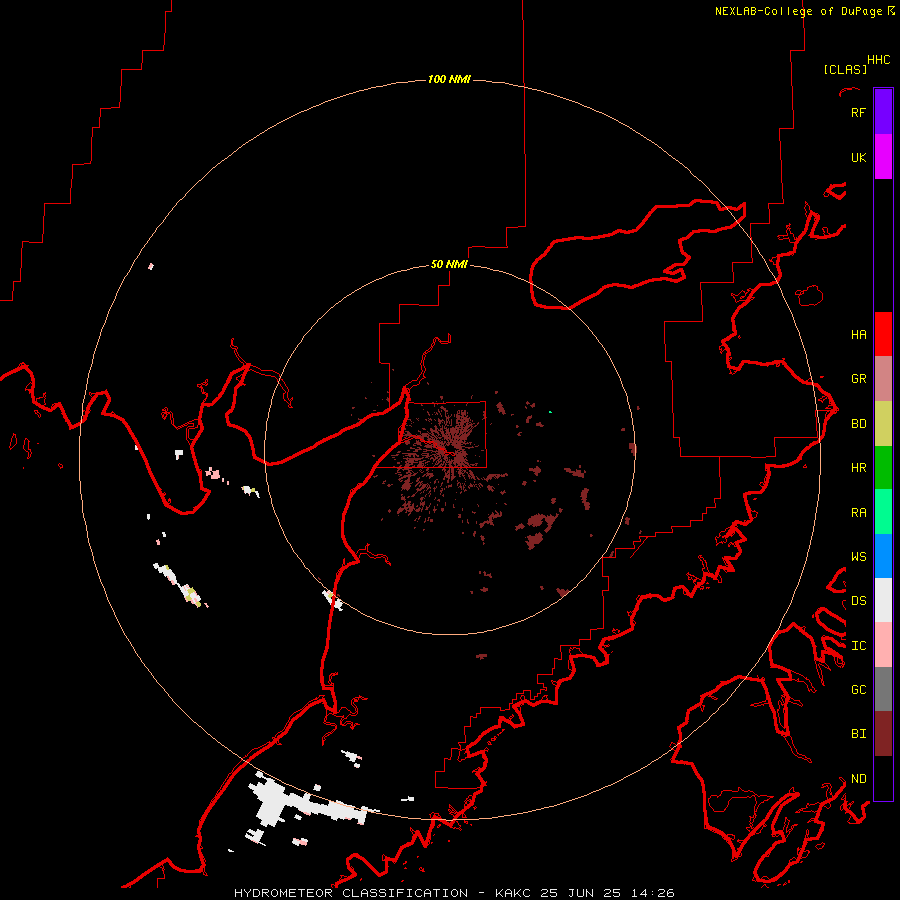The height and width of the screenshot is (900, 900).
Task: Click the RA bright green color swatch
Action: [883, 512]
